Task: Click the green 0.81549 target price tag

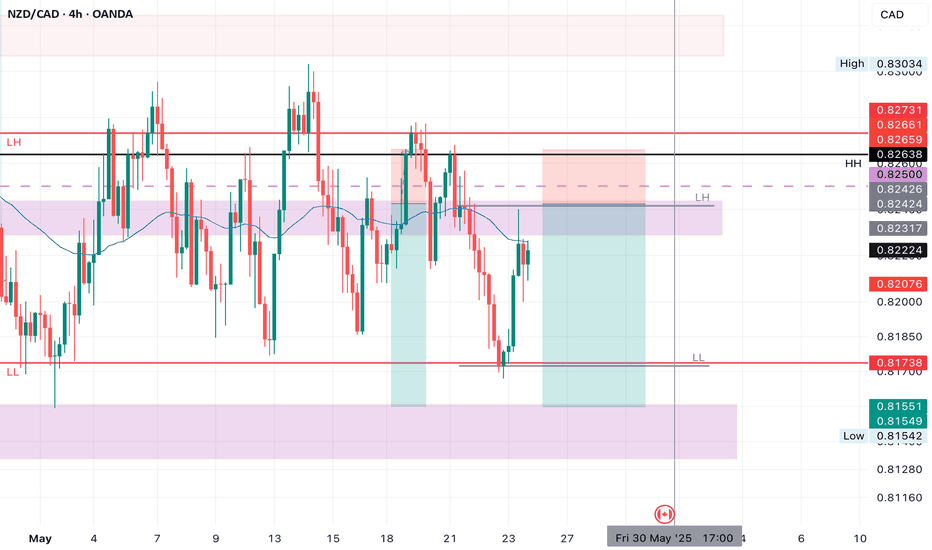Action: point(898,421)
